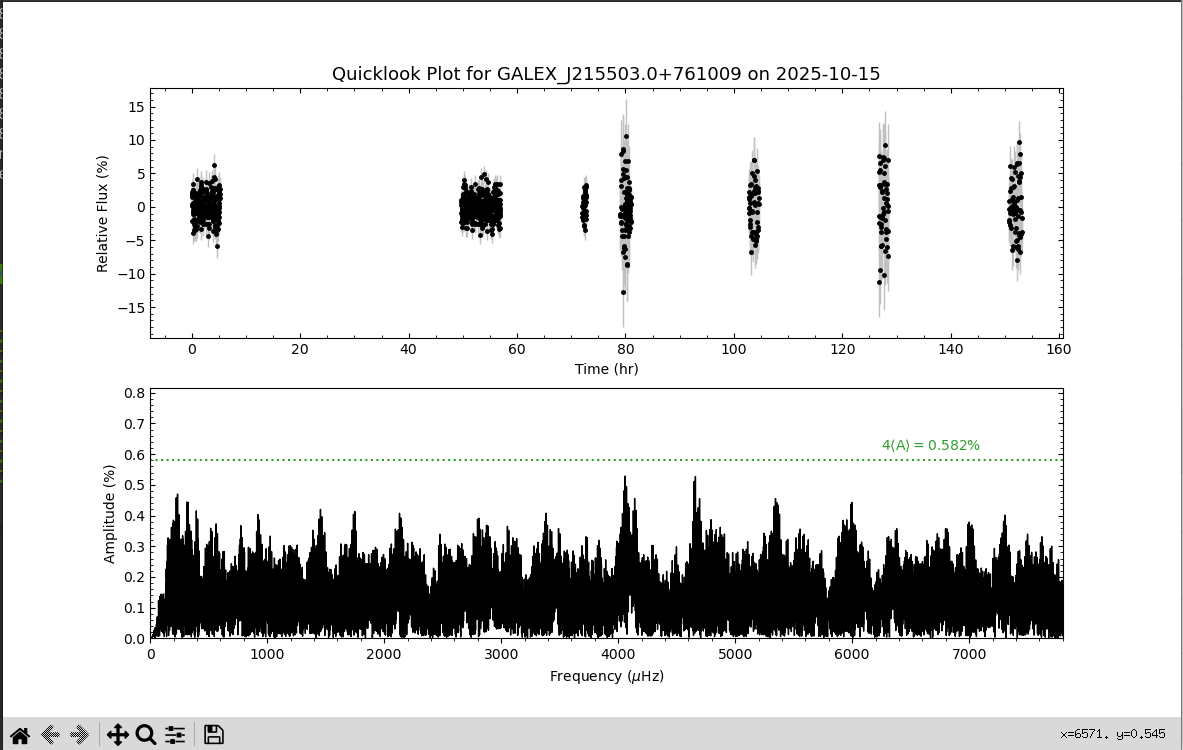Viewport: 1183px width, 750px height.
Task: Click the green 4⟨A⟩ = 0.582% threshold label
Action: point(930,445)
